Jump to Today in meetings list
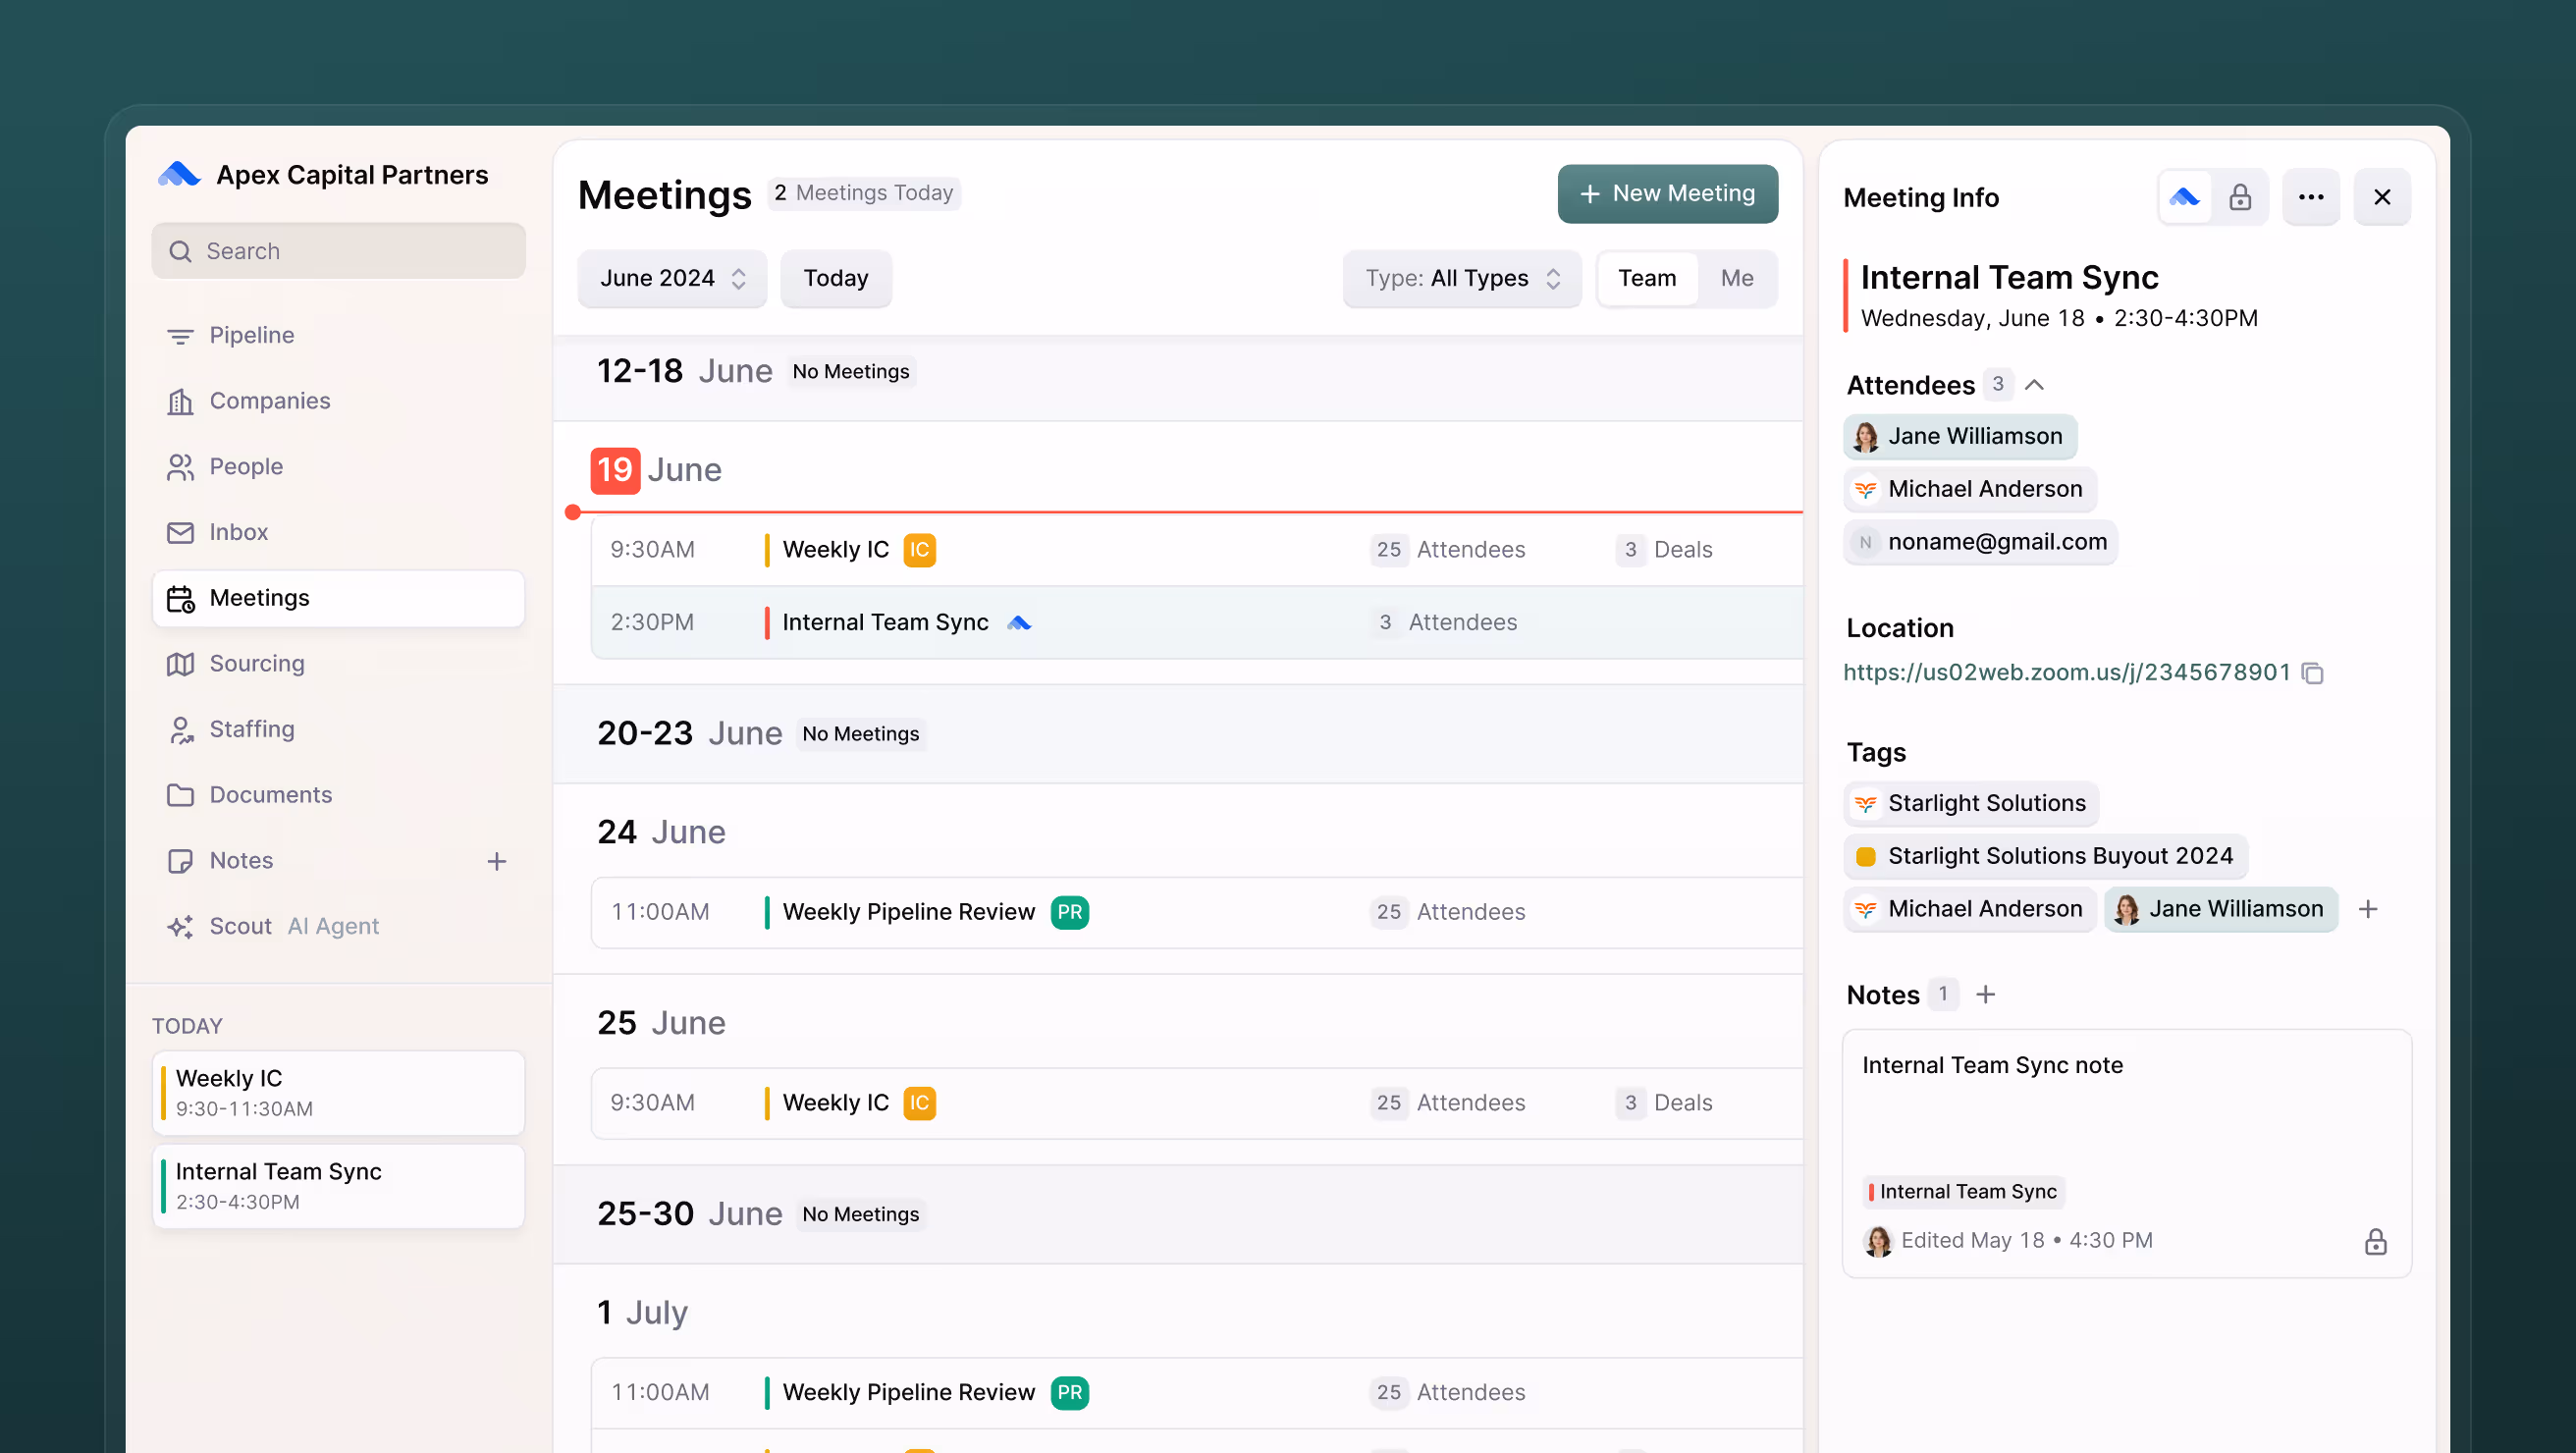Viewport: 2576px width, 1453px height. [836, 278]
